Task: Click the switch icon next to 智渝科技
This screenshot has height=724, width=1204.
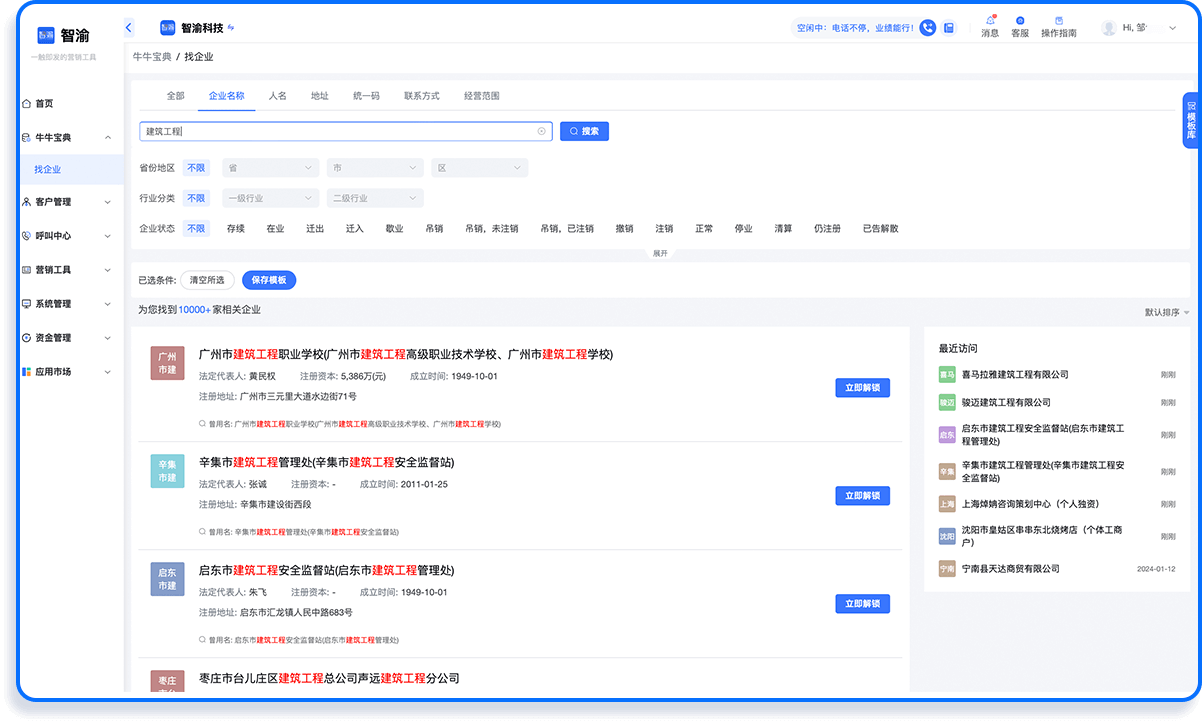Action: [231, 28]
